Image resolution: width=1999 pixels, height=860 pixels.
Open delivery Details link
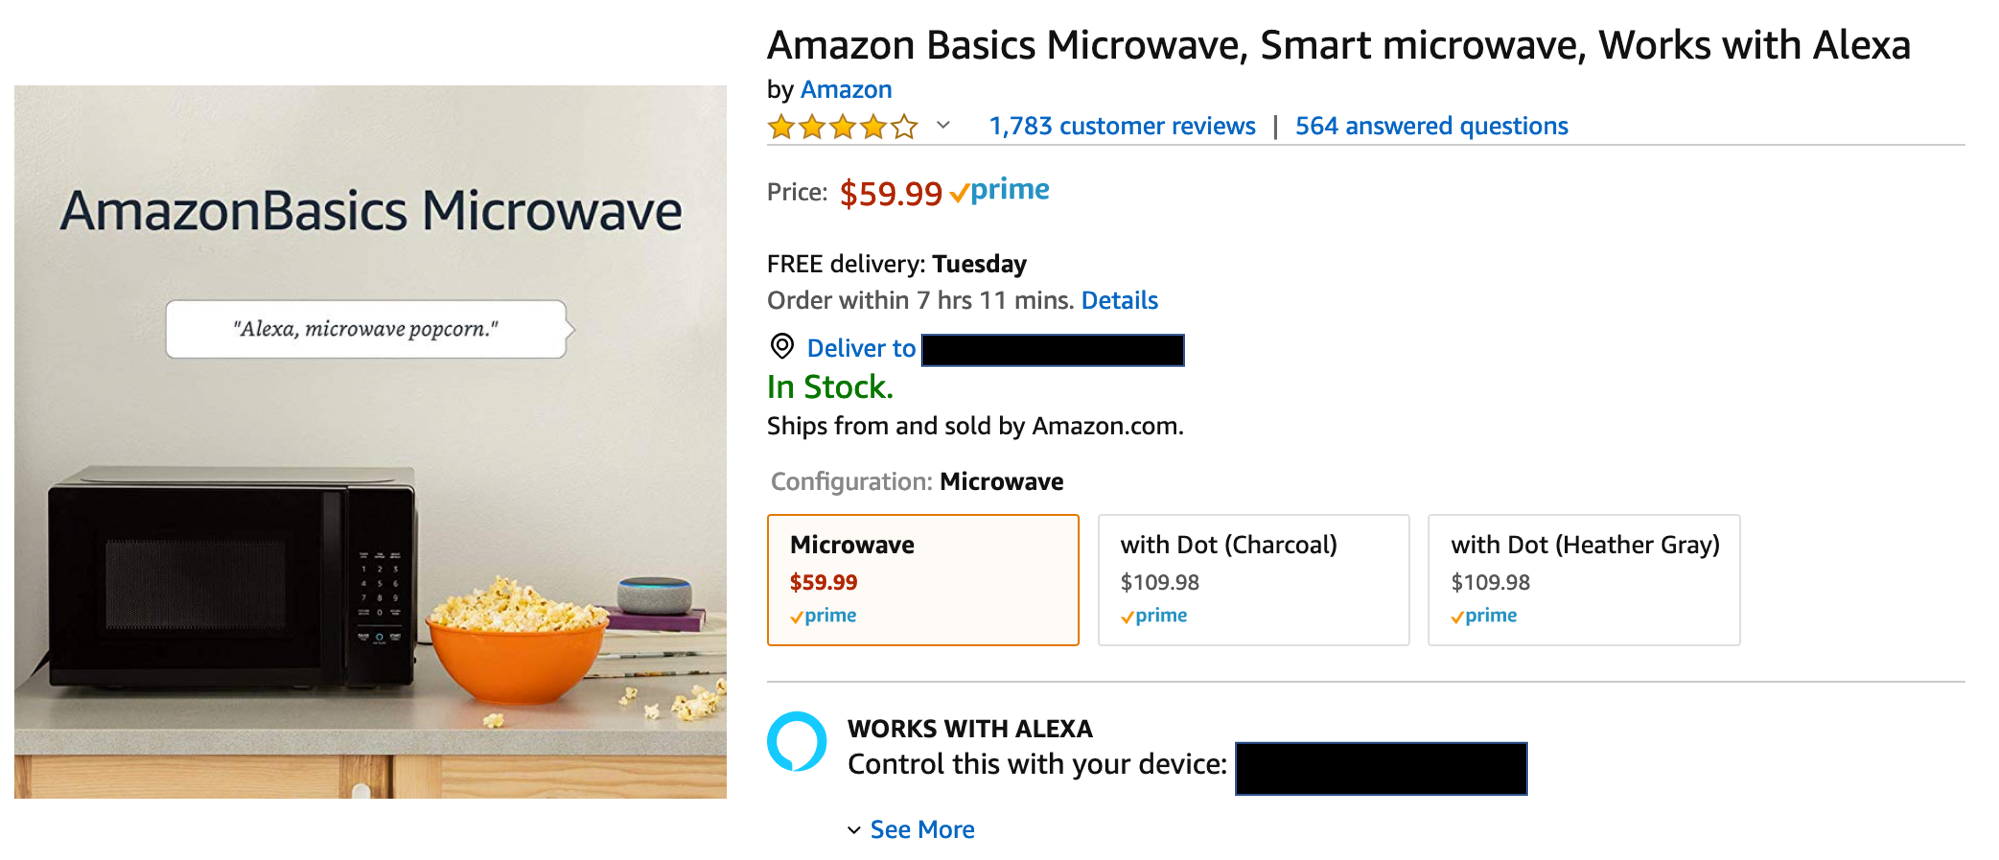[x=1119, y=300]
